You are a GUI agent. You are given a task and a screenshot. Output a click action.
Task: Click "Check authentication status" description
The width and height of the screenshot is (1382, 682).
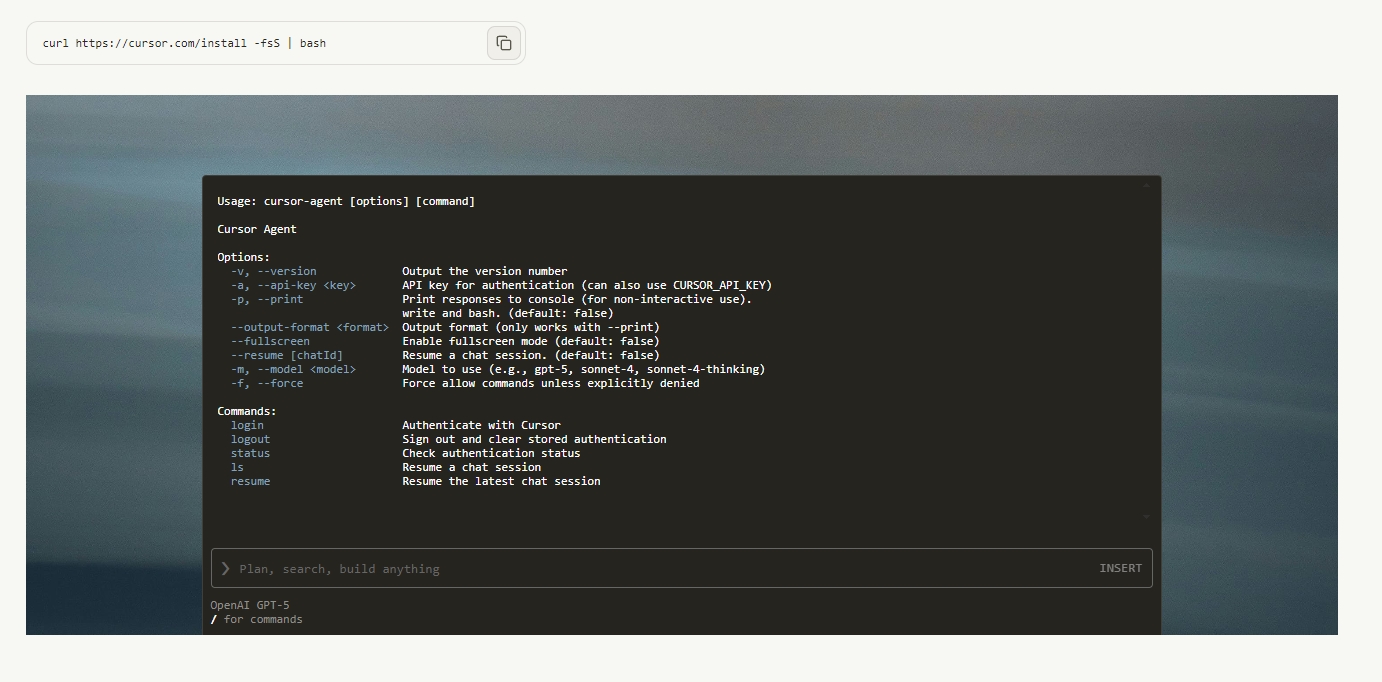click(491, 453)
